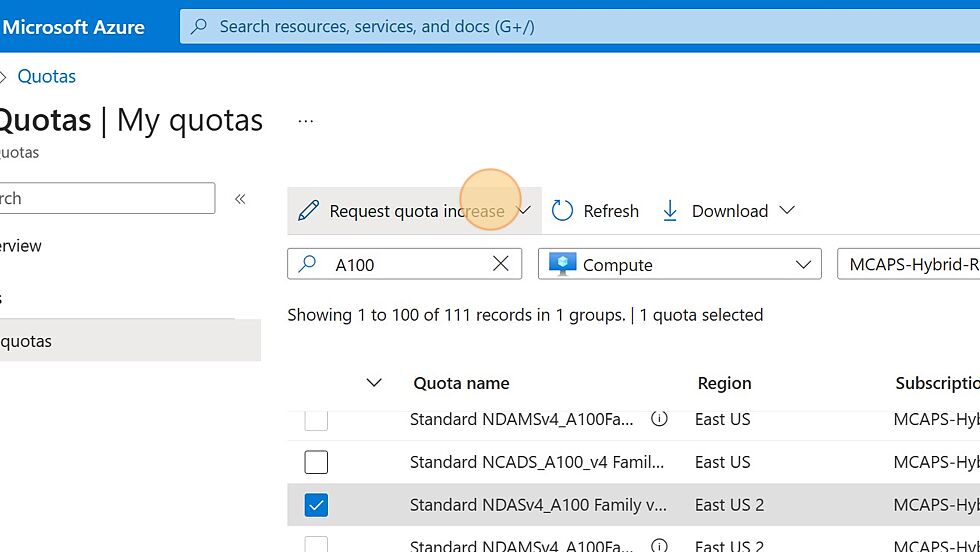980x552 pixels.
Task: Sort by Quota name column
Action: tap(461, 383)
